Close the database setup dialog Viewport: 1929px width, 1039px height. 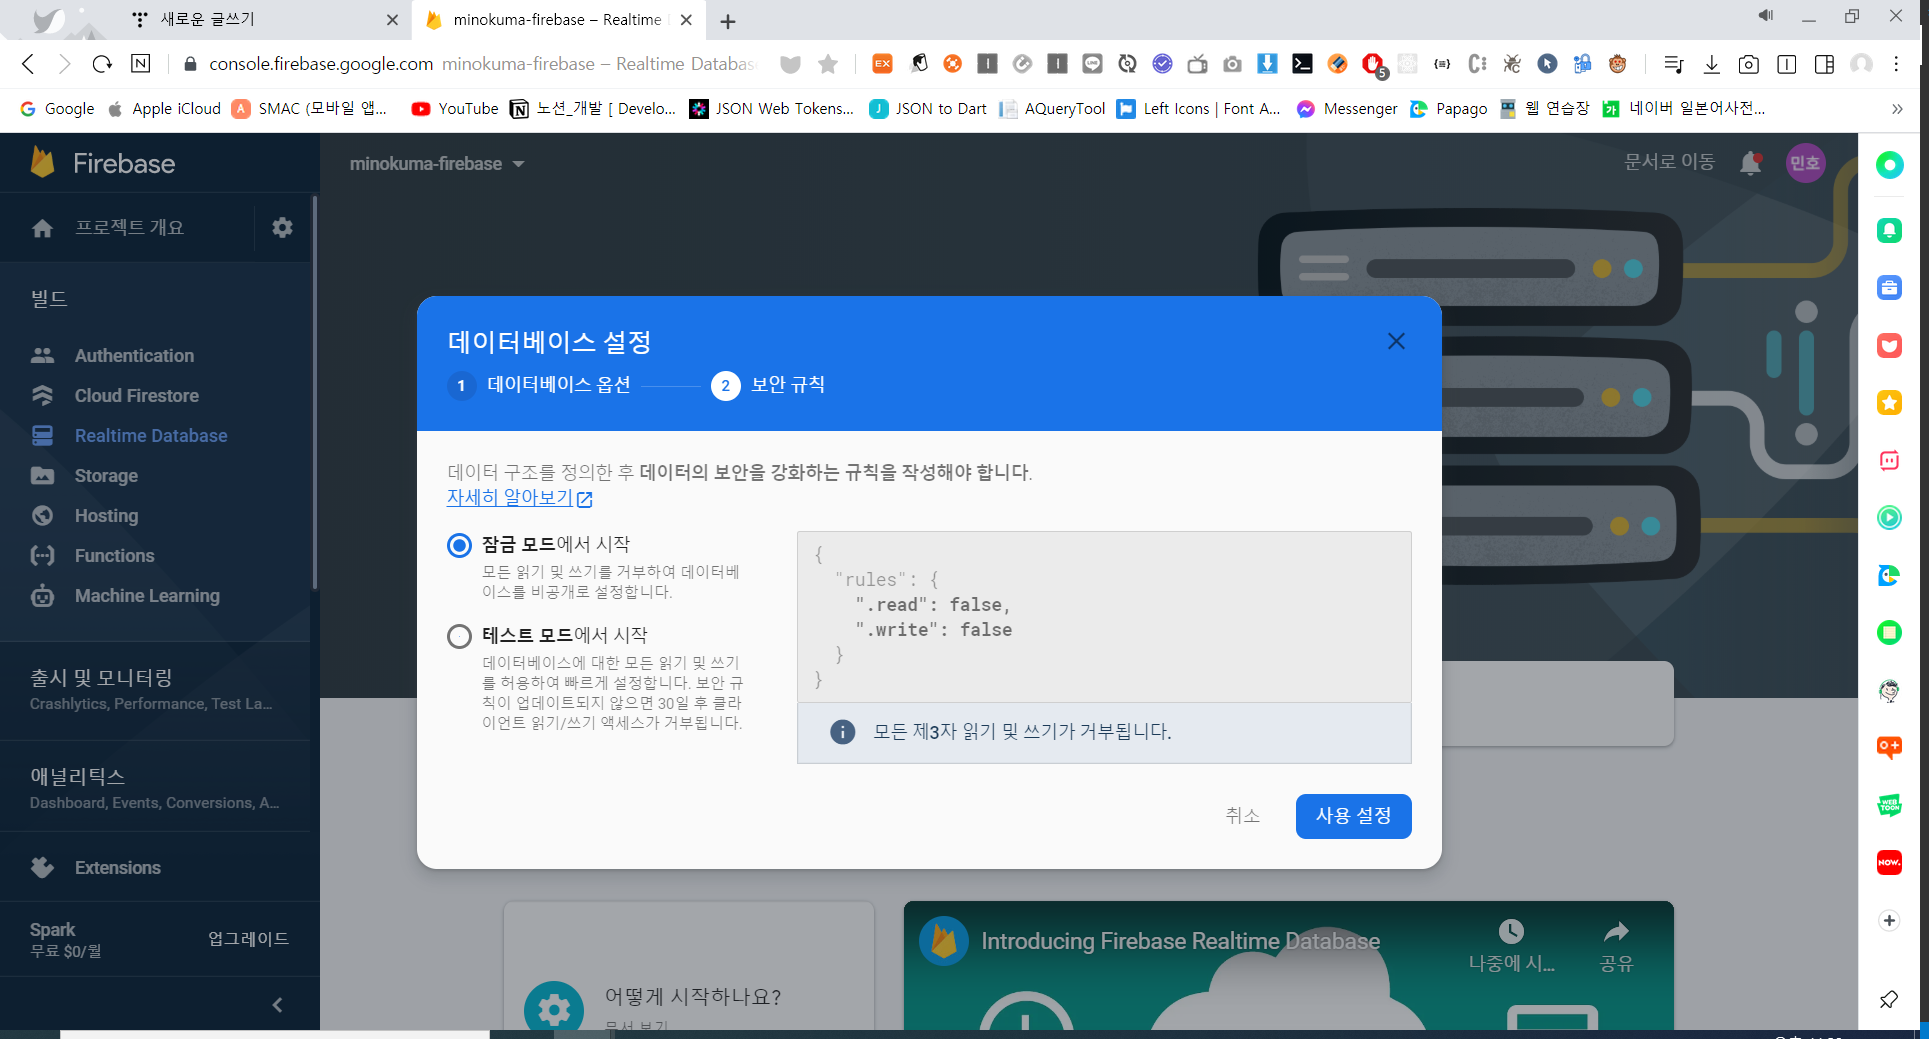[1396, 342]
